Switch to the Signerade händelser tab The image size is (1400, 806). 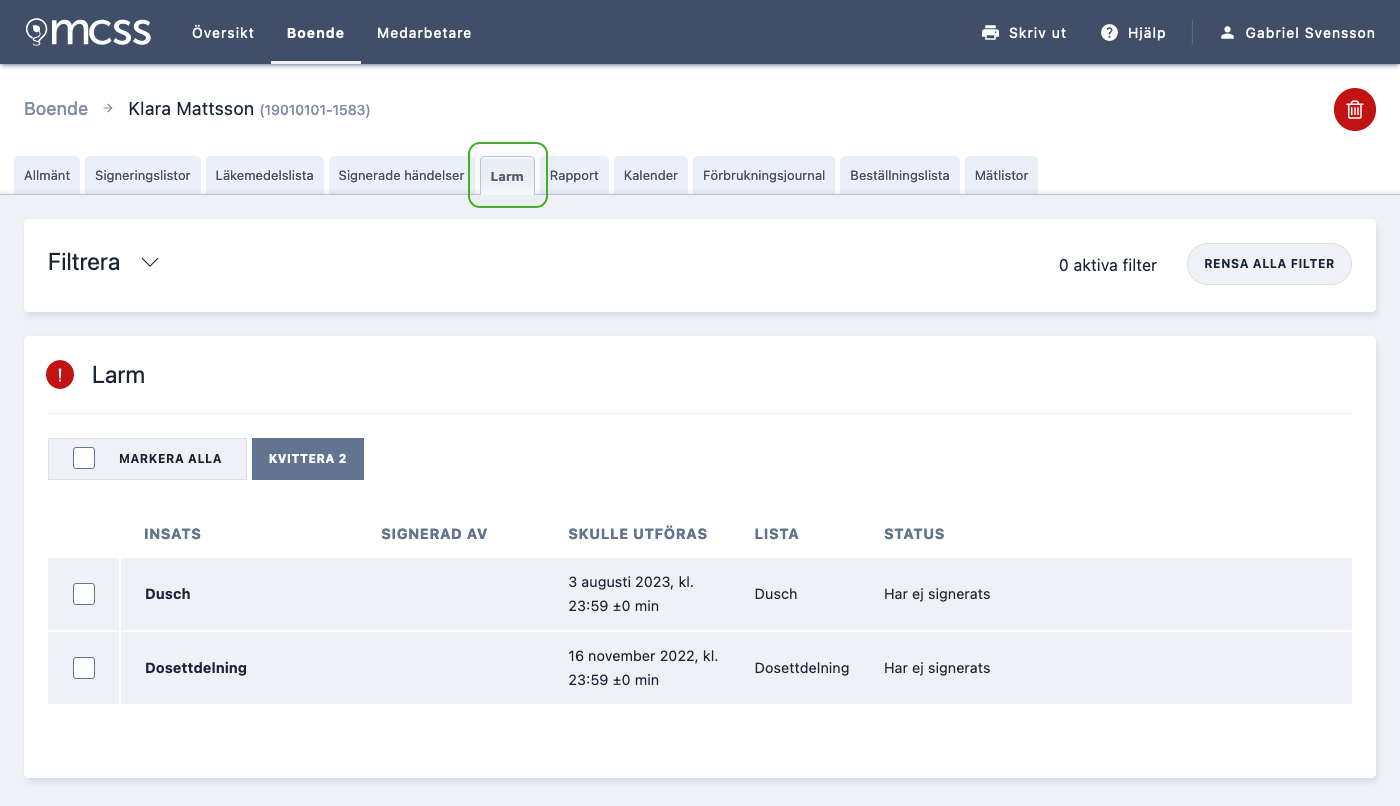(x=401, y=175)
